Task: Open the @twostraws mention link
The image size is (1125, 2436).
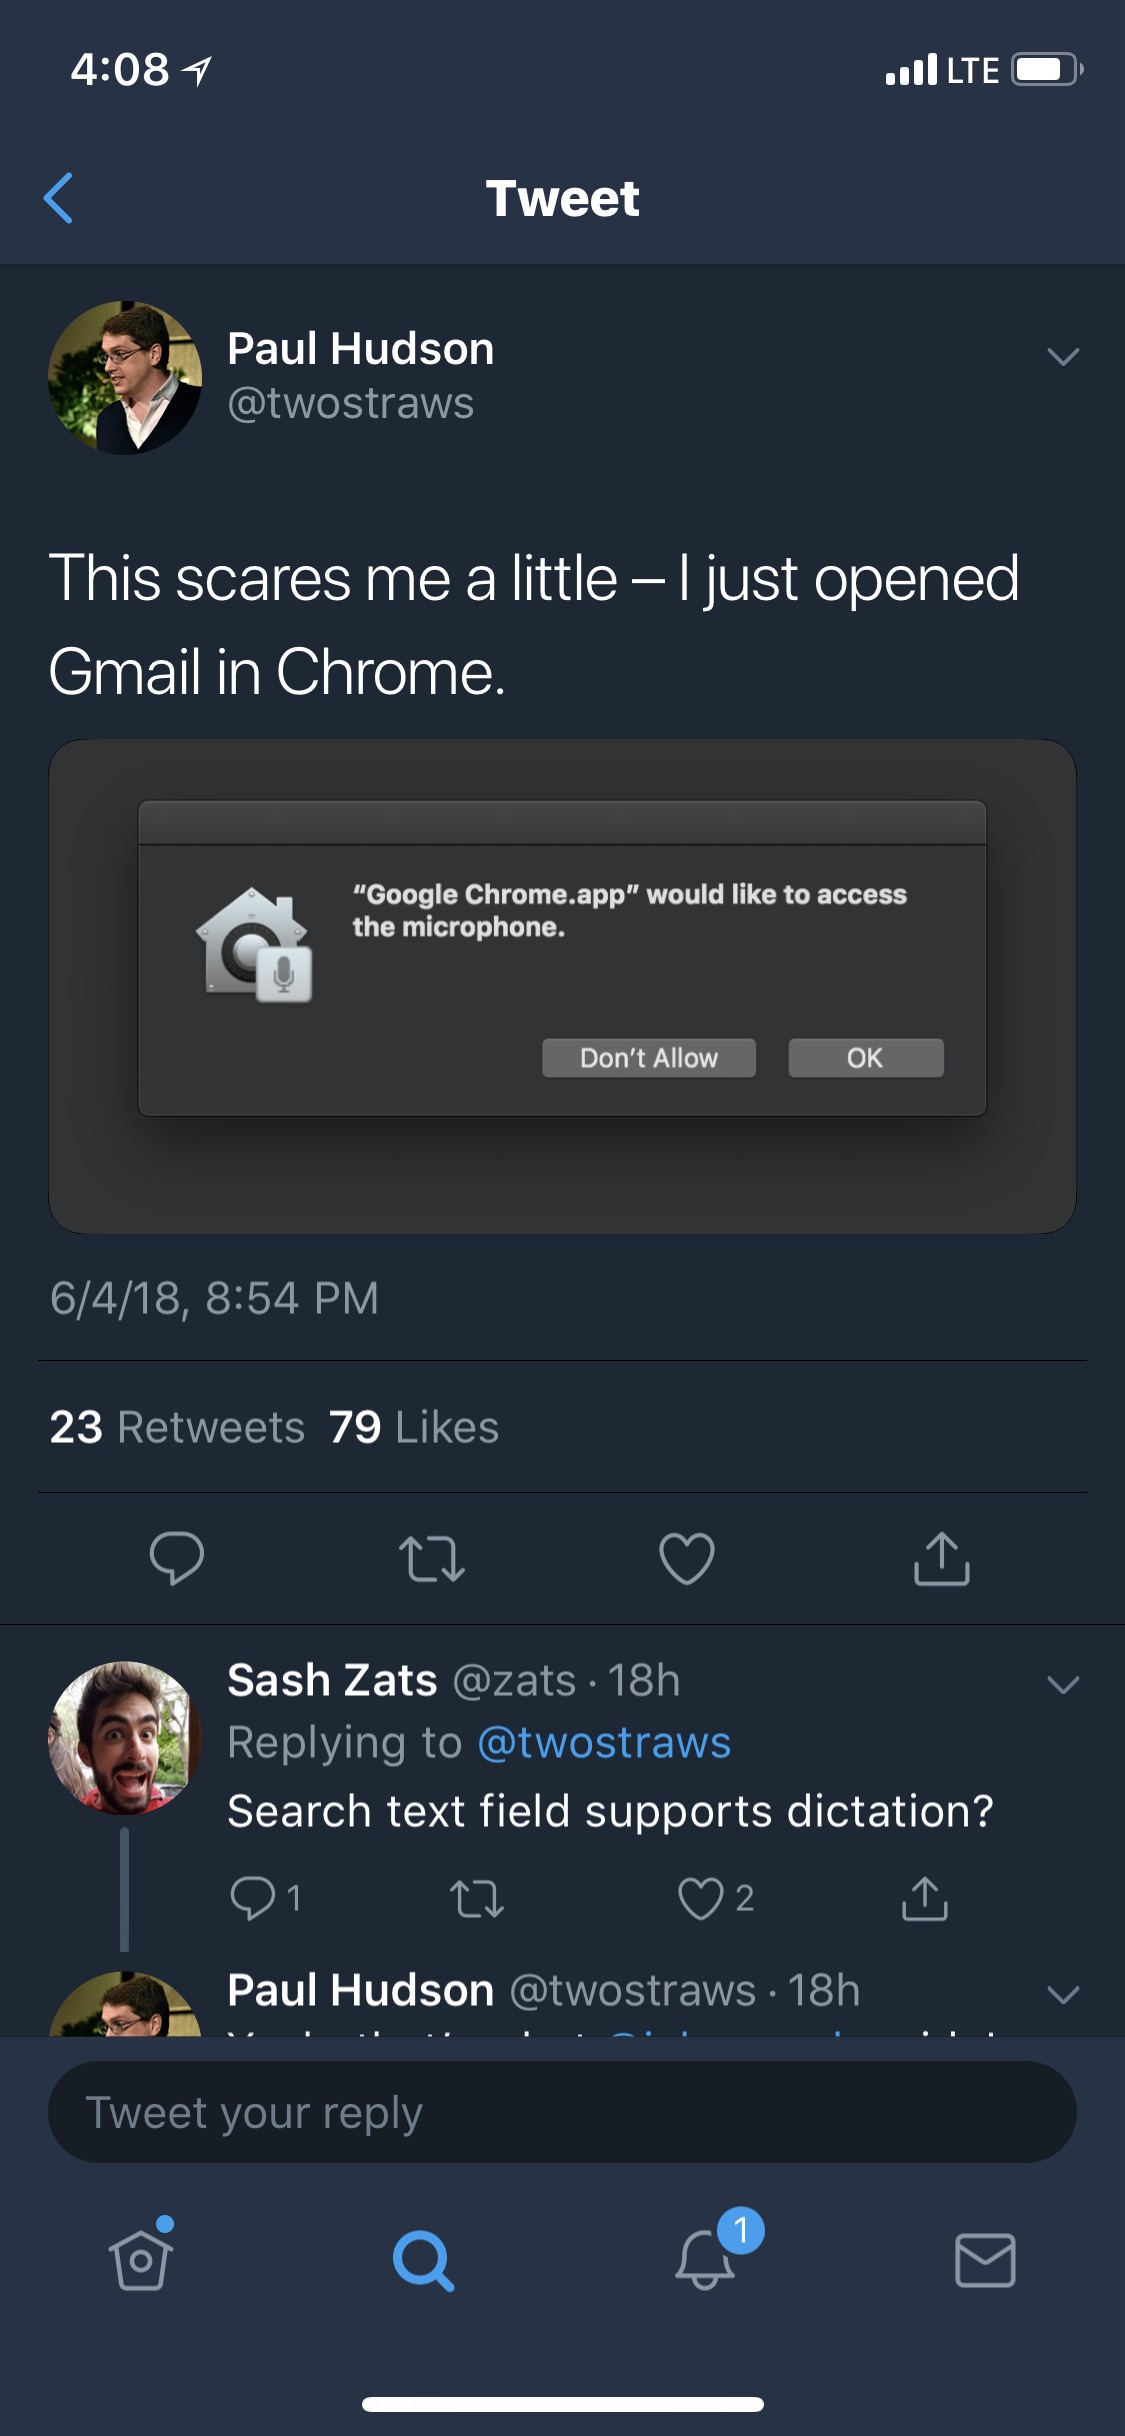Action: point(604,1743)
